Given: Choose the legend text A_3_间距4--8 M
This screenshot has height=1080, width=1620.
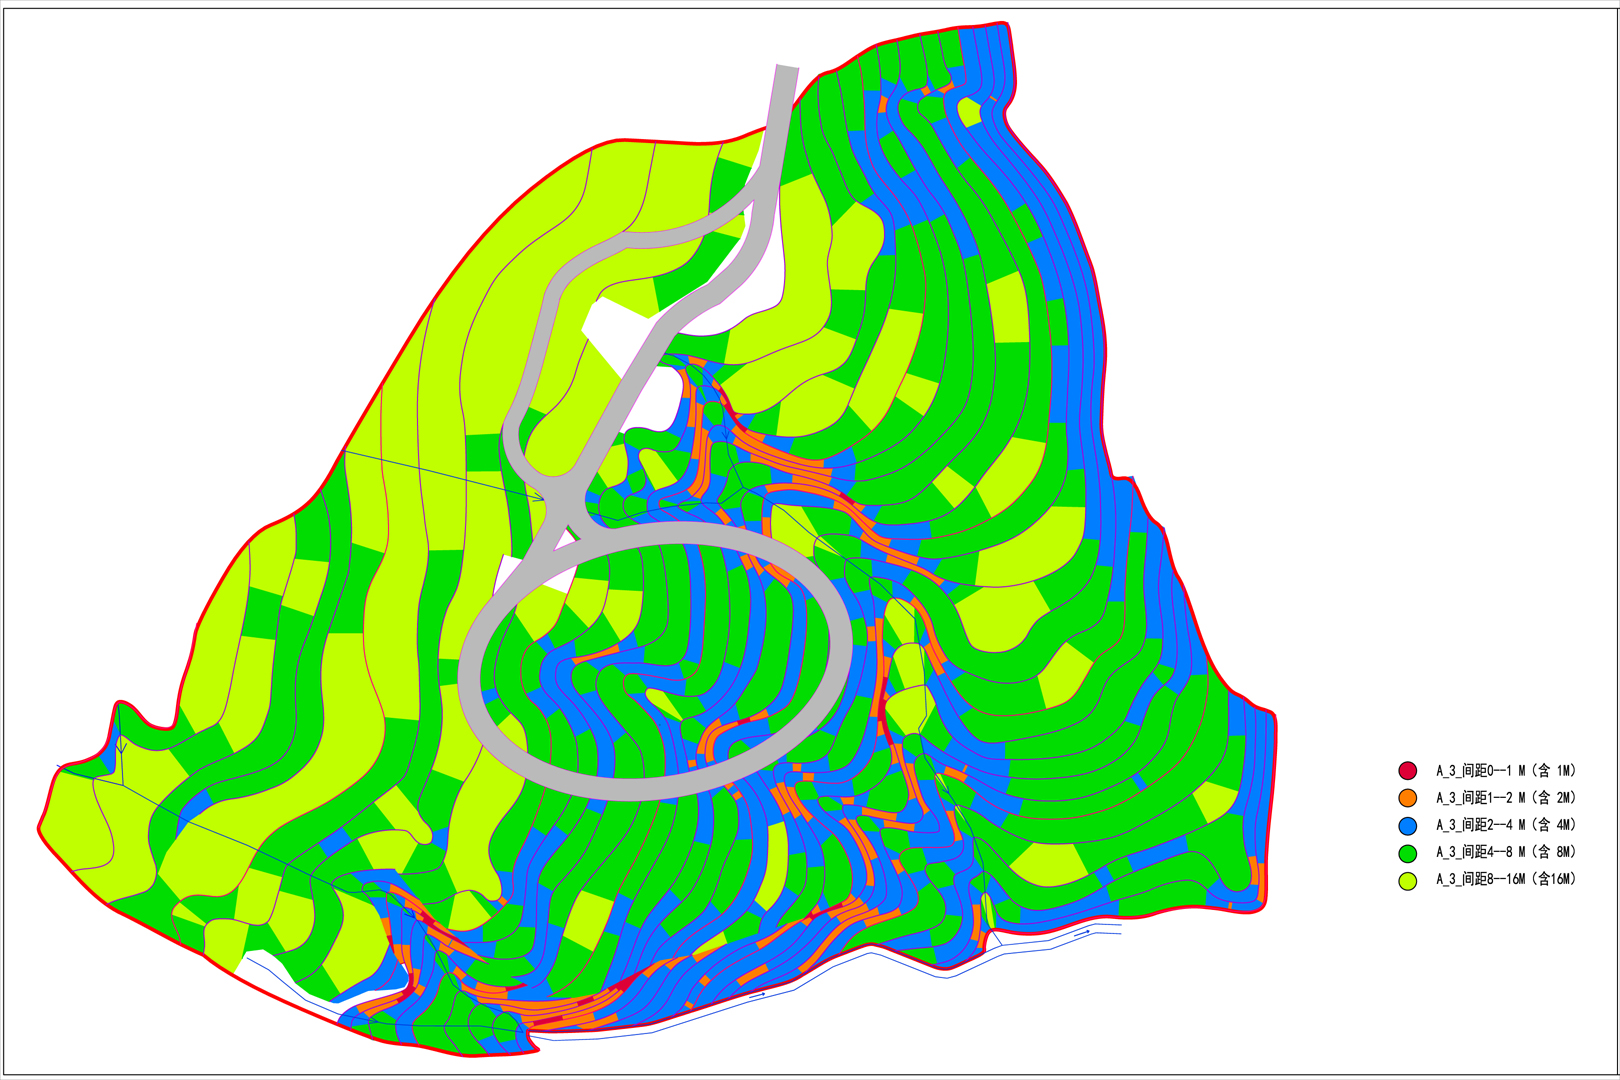Looking at the screenshot, I should pos(1505,852).
